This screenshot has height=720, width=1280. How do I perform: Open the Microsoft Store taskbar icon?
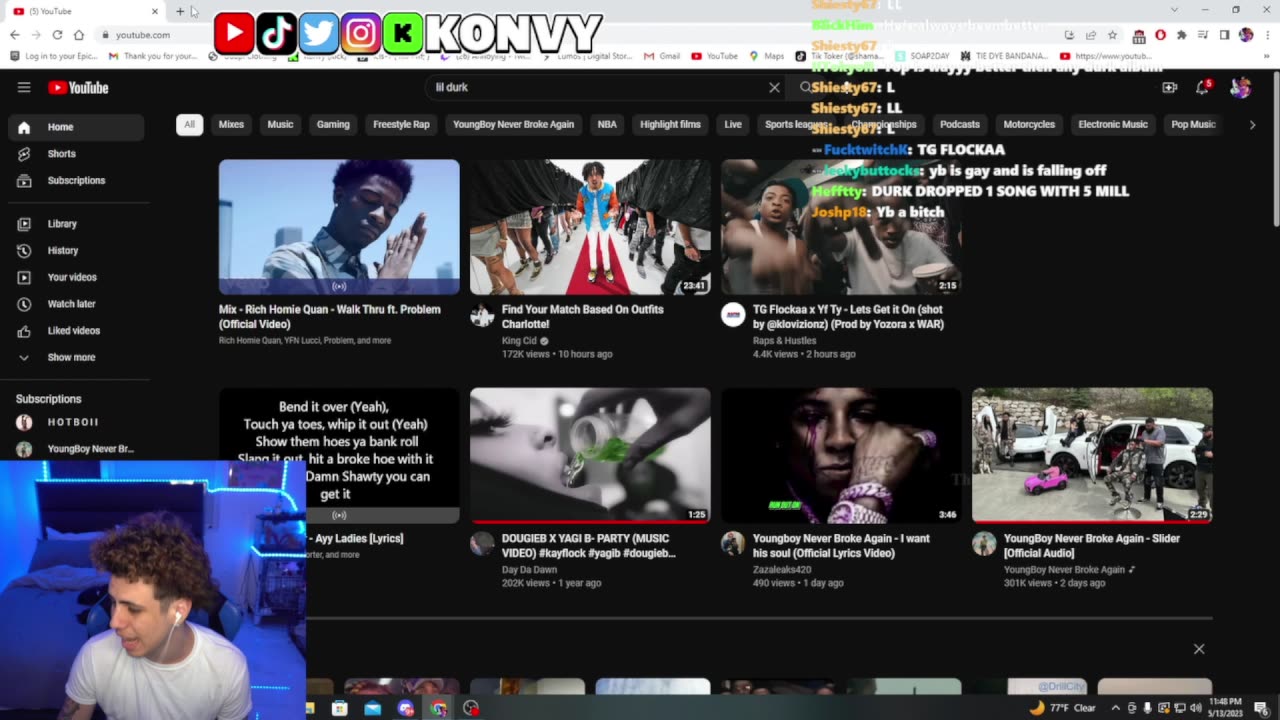point(340,708)
